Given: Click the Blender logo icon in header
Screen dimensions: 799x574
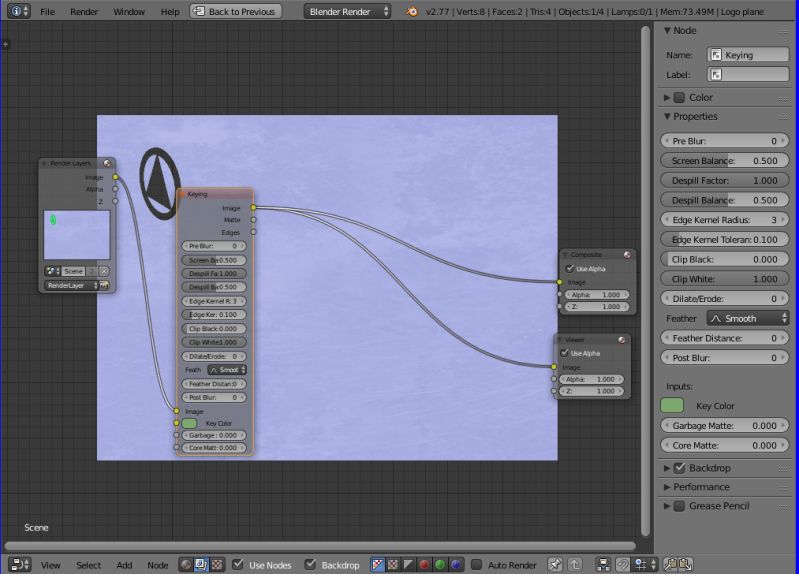Looking at the screenshot, I should tap(412, 11).
